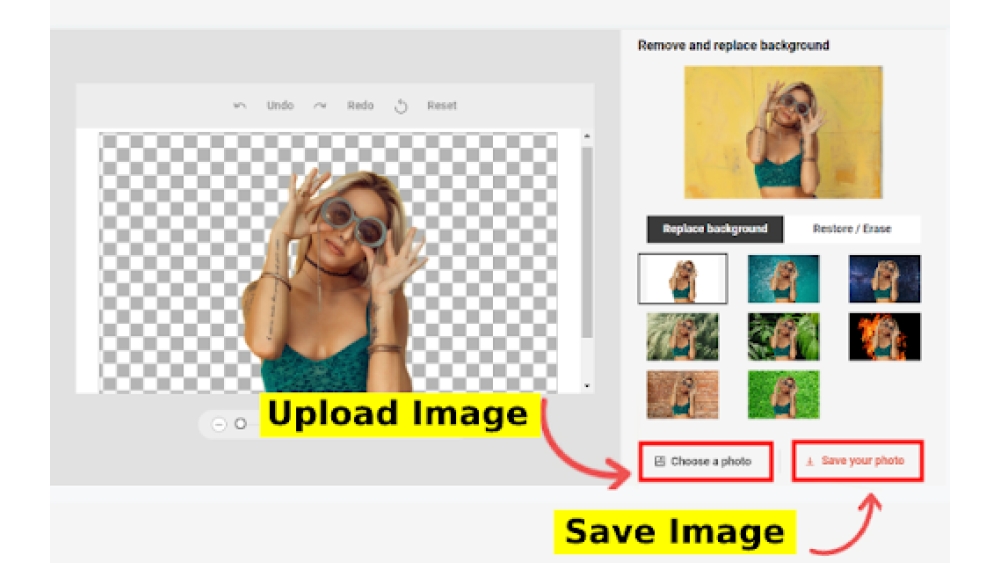Click the Redo text button

click(360, 105)
